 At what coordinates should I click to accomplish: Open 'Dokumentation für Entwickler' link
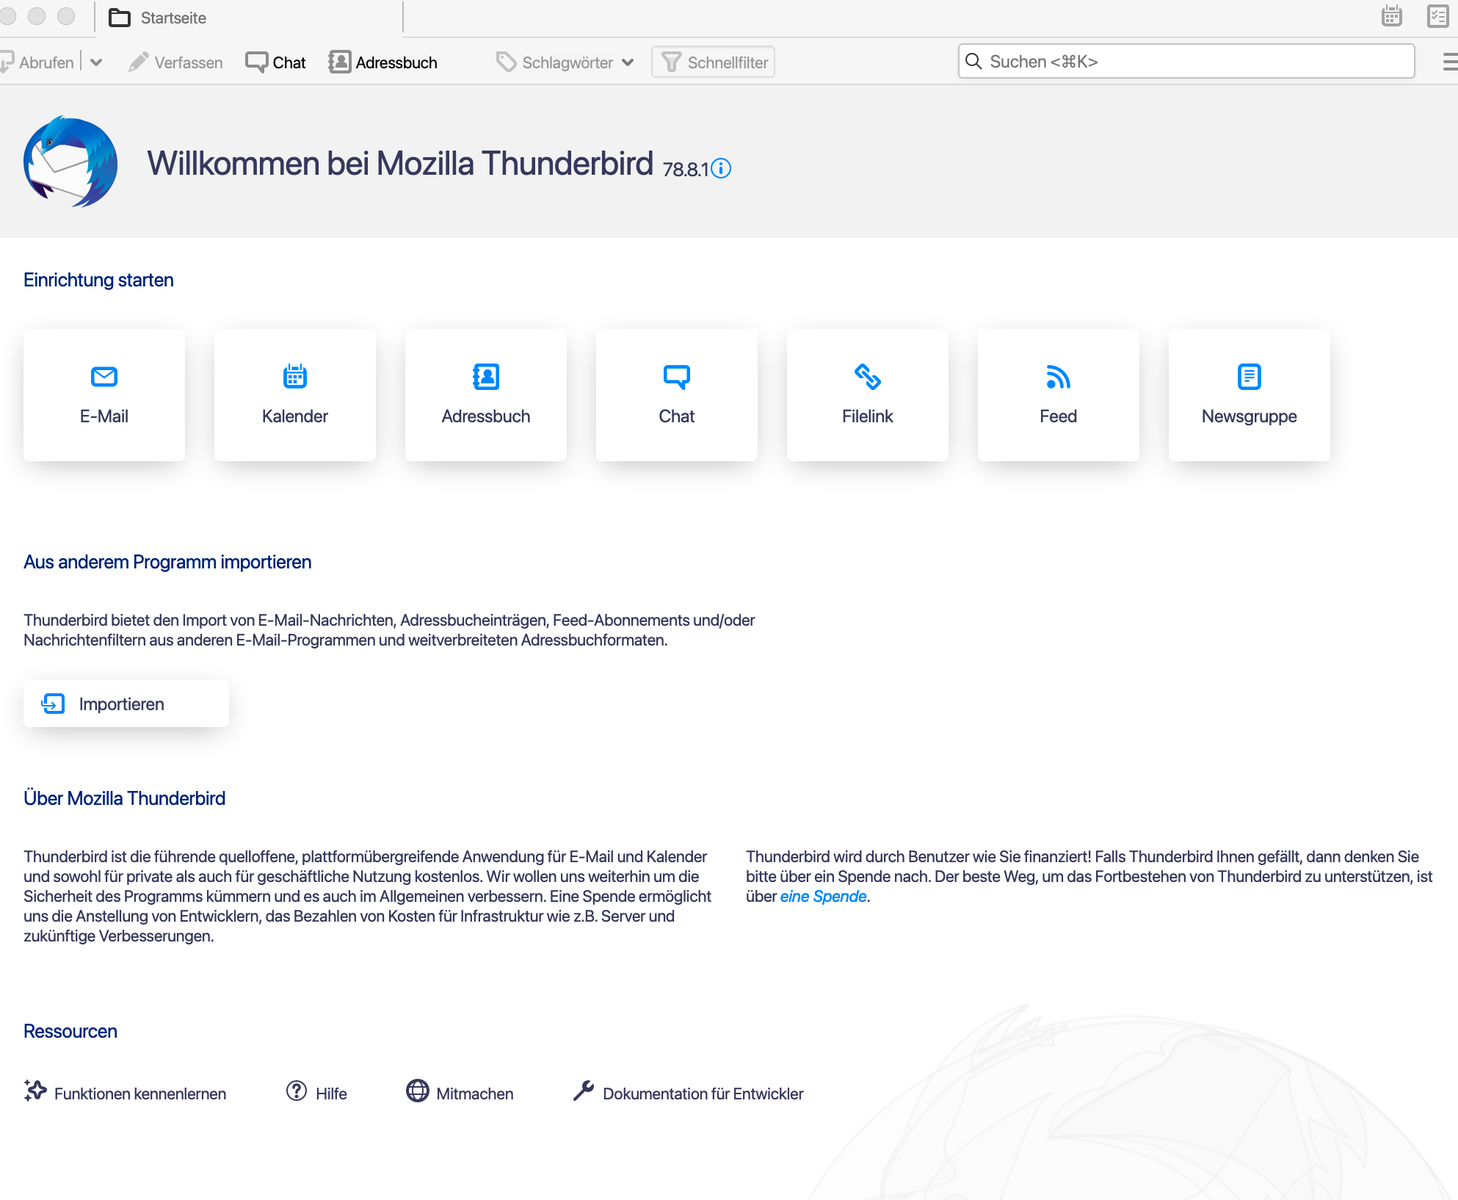pos(688,1093)
